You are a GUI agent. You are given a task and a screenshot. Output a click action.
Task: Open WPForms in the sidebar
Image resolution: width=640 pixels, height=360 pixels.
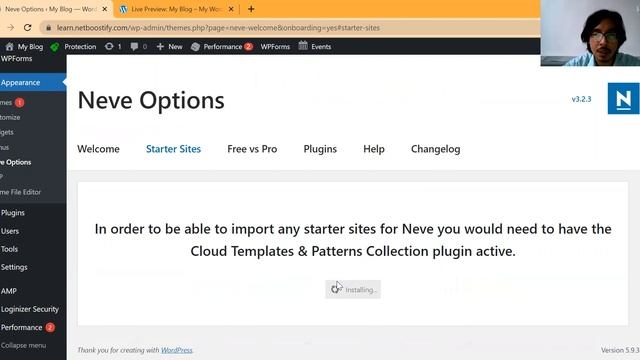16,59
